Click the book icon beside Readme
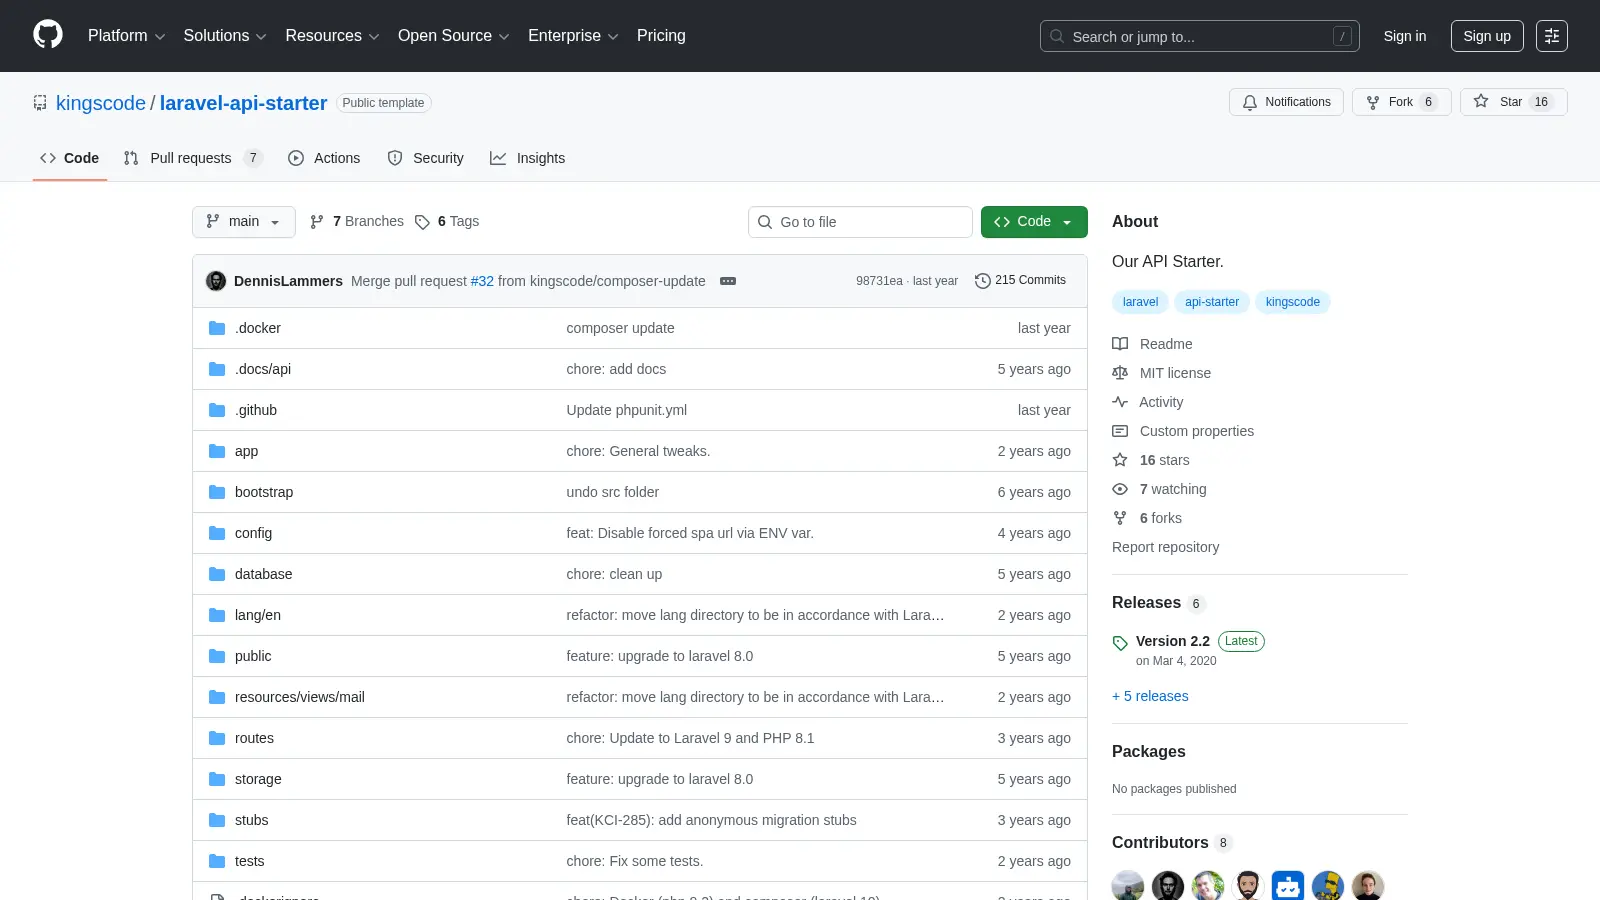1600x900 pixels. (x=1120, y=344)
